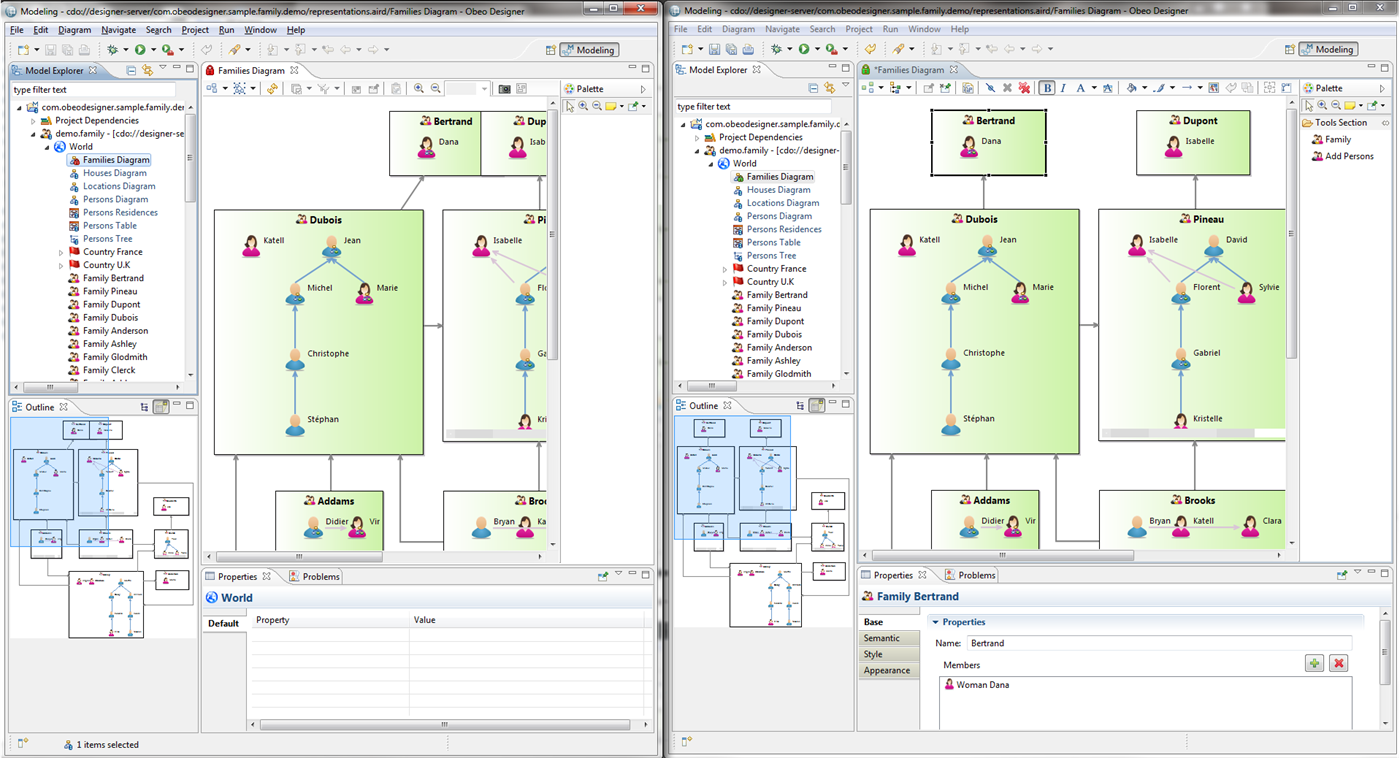The image size is (1400, 758).
Task: Select Persons Table in left Model Explorer
Action: pos(109,226)
